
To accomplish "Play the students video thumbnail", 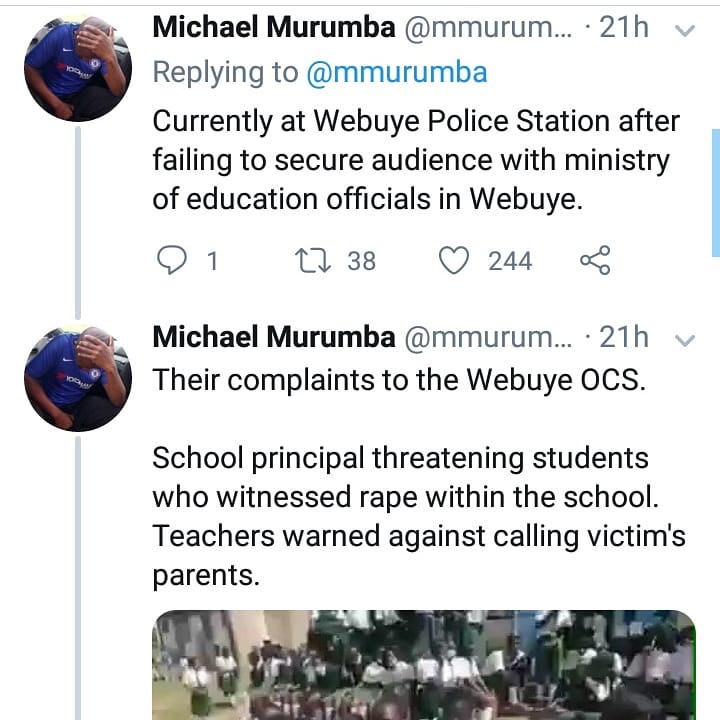I will click(x=424, y=664).
